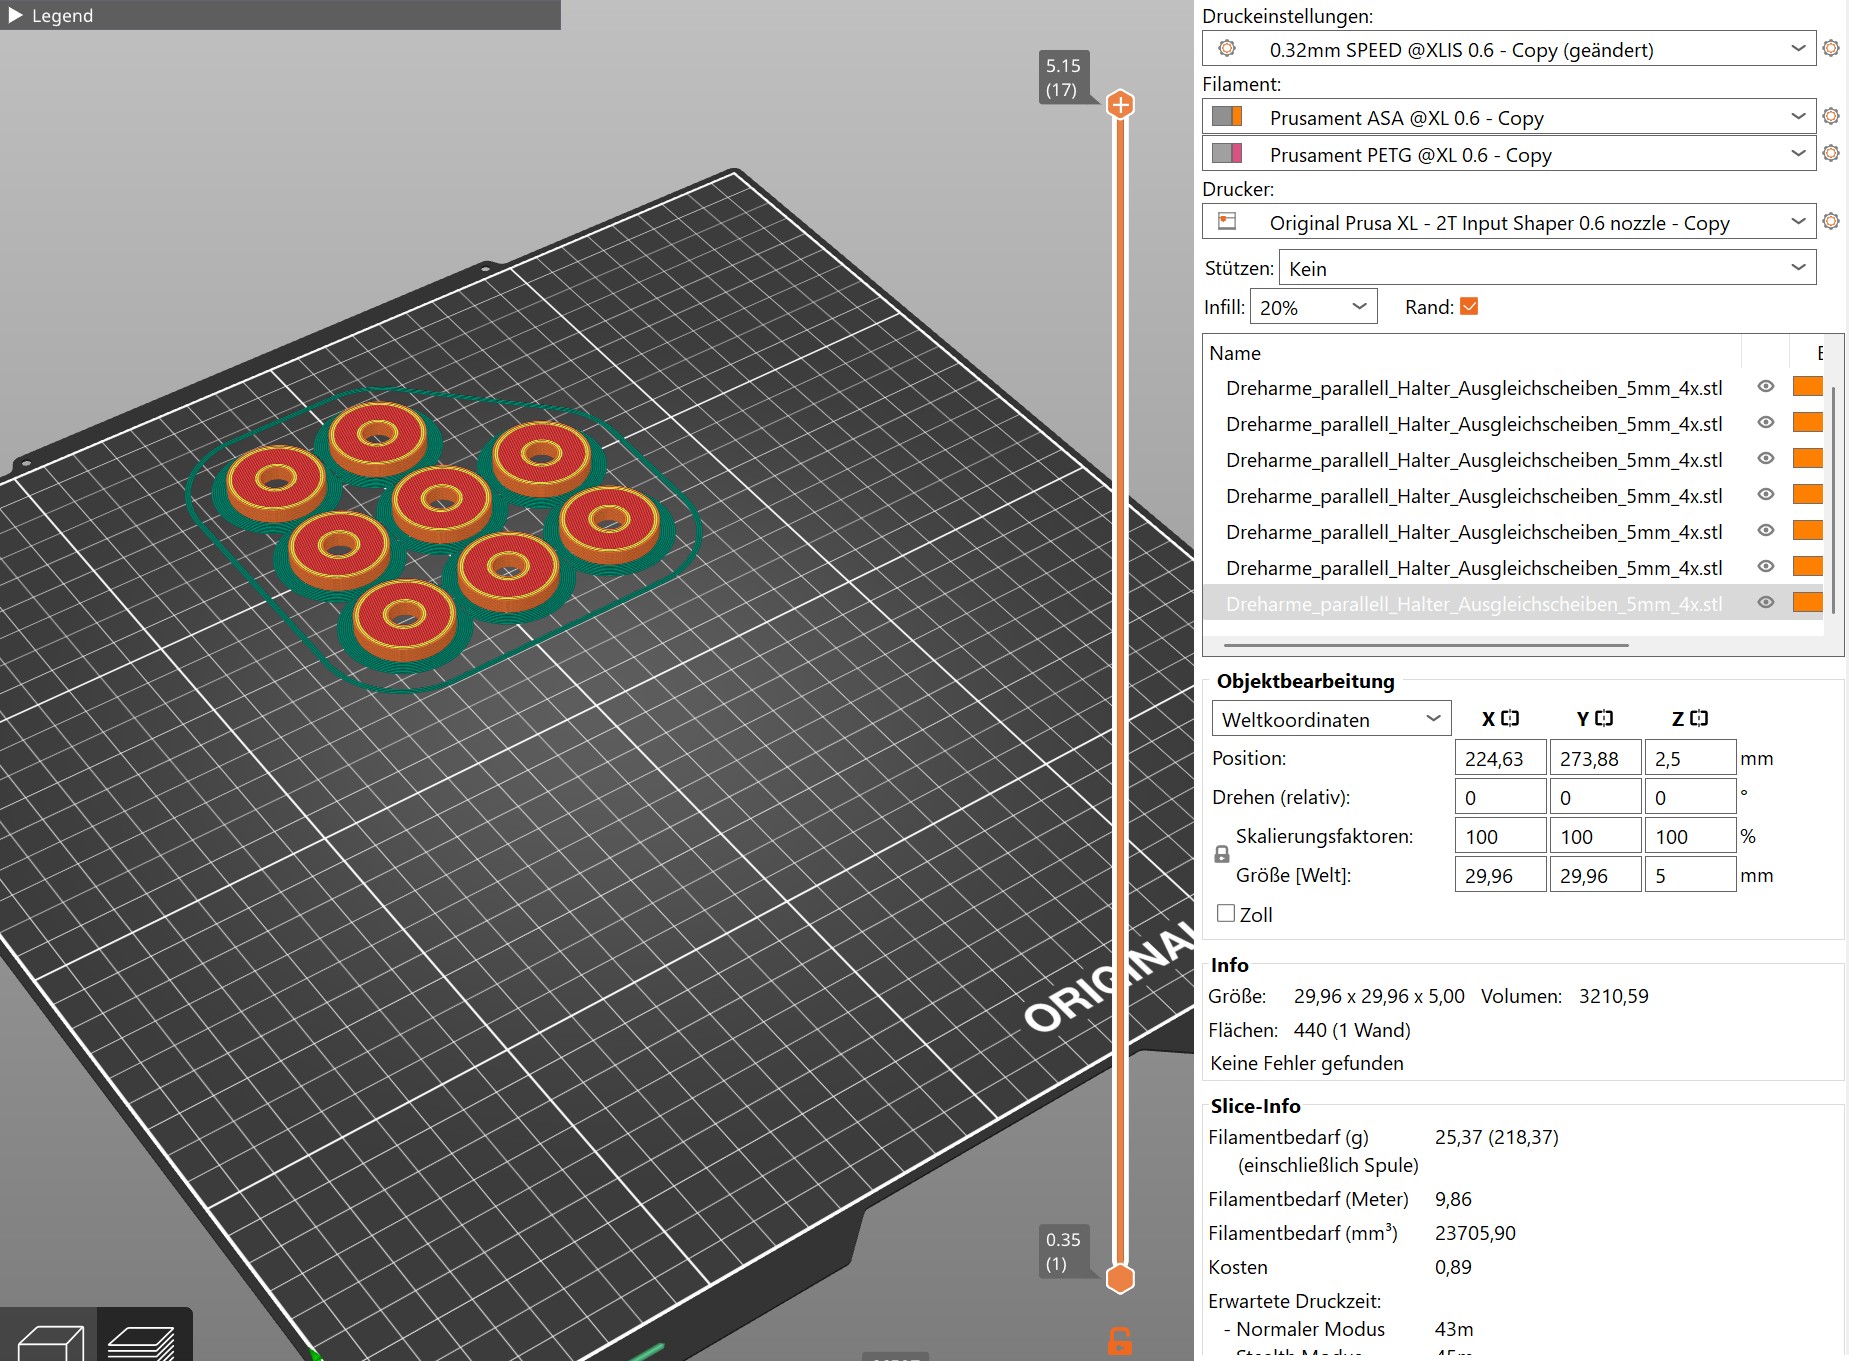
Task: Click the gear icon next to Prusament PETG
Action: (x=1831, y=153)
